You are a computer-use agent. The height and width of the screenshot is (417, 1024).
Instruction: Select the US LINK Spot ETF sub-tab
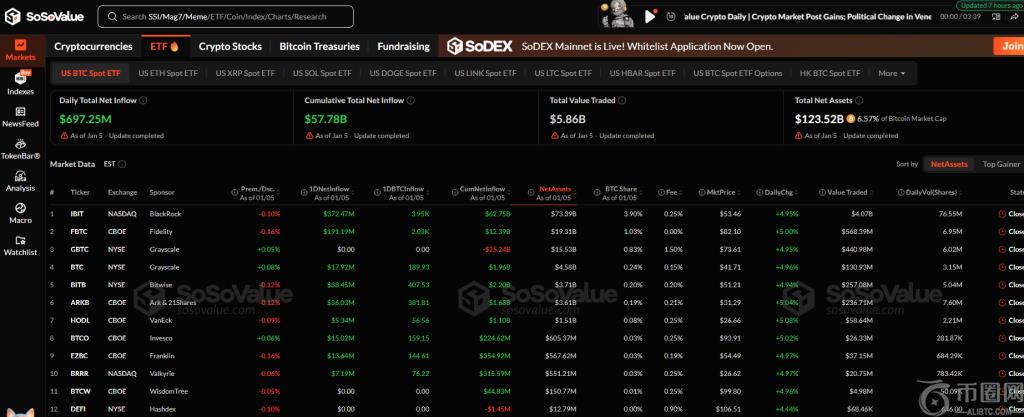(485, 73)
